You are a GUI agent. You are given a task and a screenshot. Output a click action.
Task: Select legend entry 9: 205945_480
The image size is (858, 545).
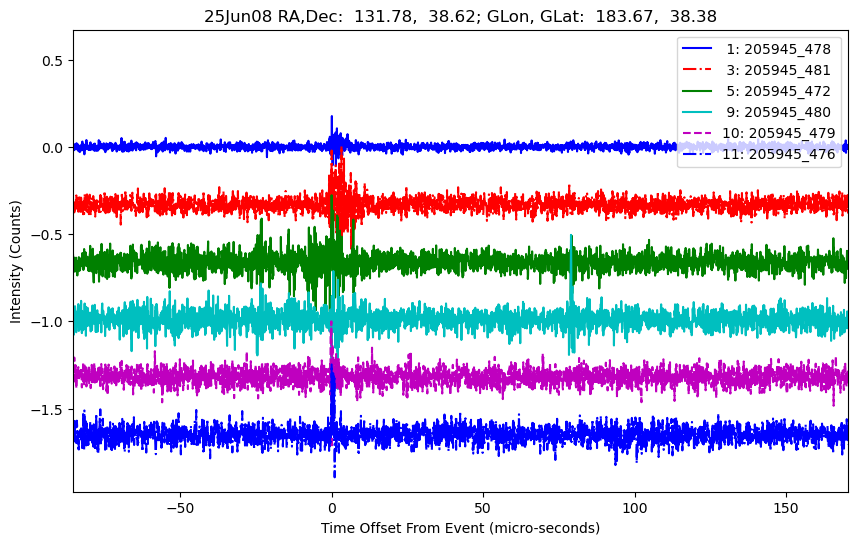778,112
